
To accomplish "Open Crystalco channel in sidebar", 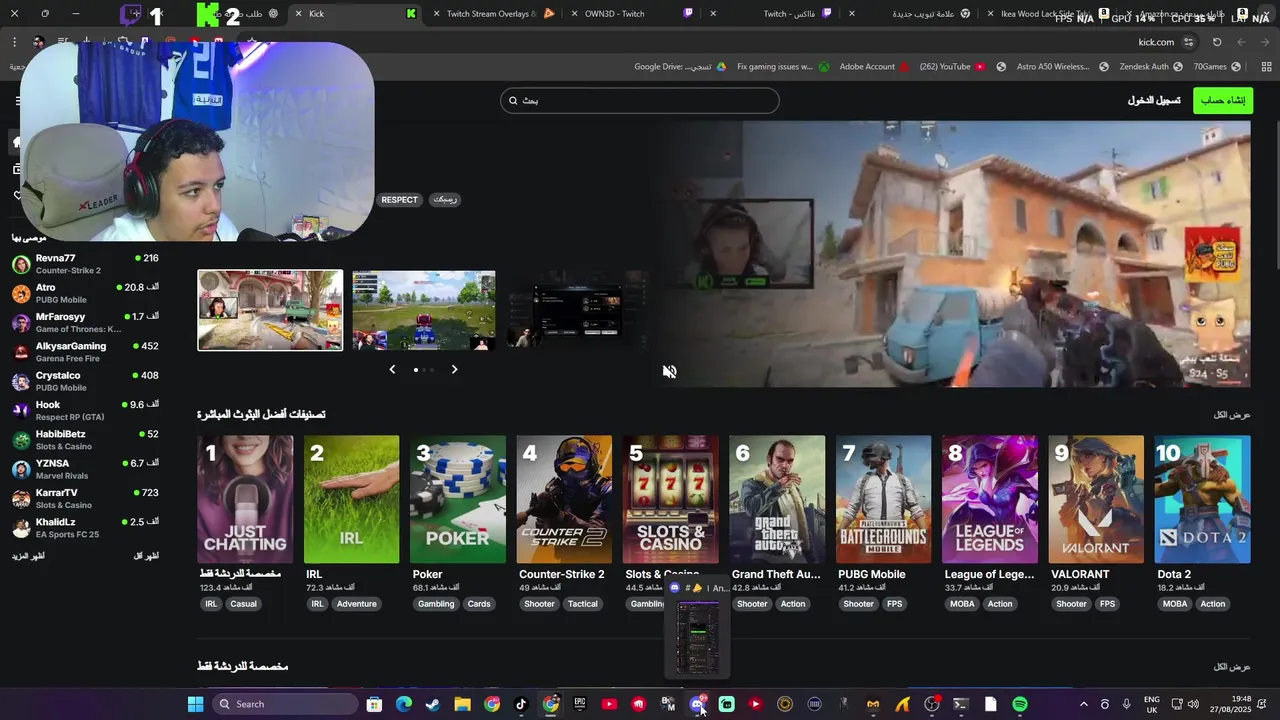I will 85,381.
